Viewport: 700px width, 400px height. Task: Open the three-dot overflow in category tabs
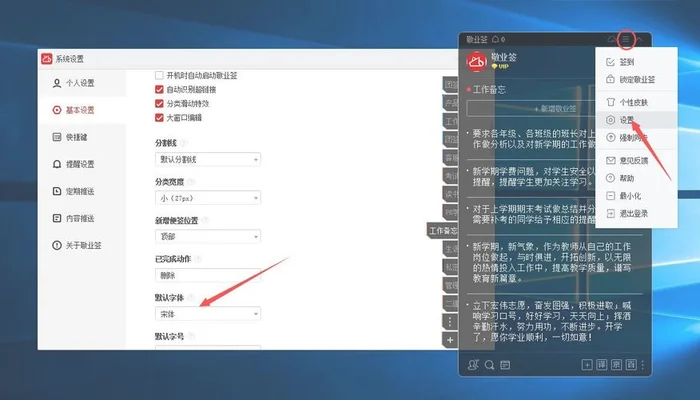(x=450, y=321)
